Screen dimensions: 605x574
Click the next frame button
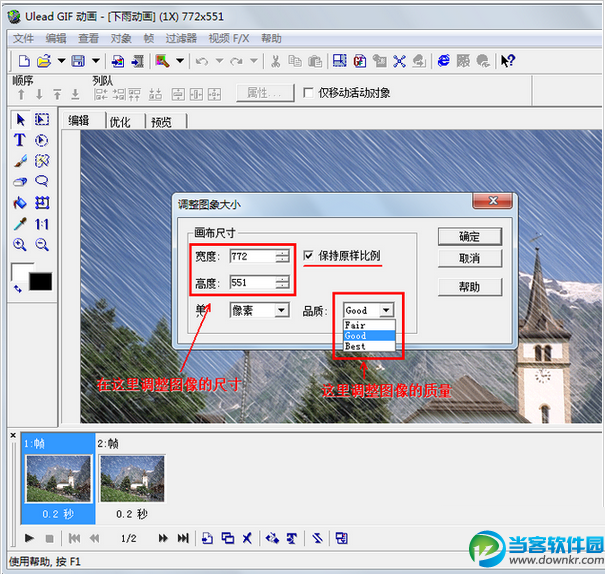[x=163, y=538]
